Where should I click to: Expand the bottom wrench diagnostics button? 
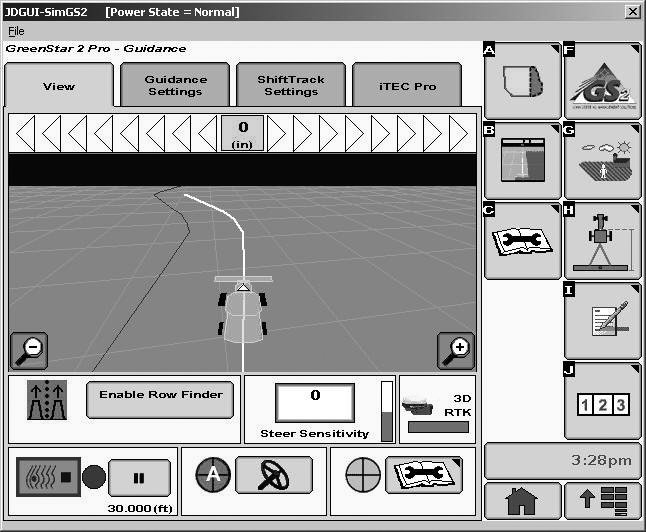424,475
